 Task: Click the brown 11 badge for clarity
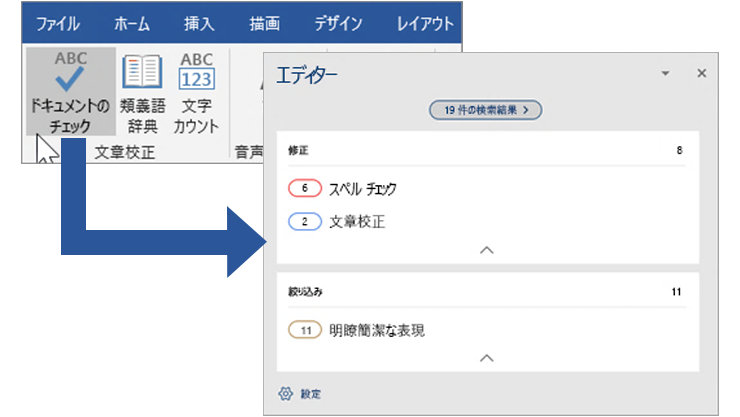point(305,330)
